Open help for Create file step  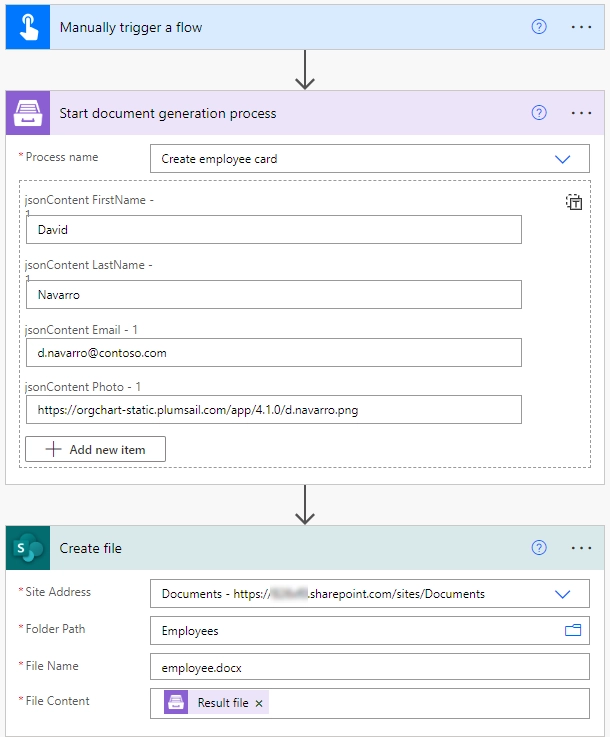coord(539,548)
